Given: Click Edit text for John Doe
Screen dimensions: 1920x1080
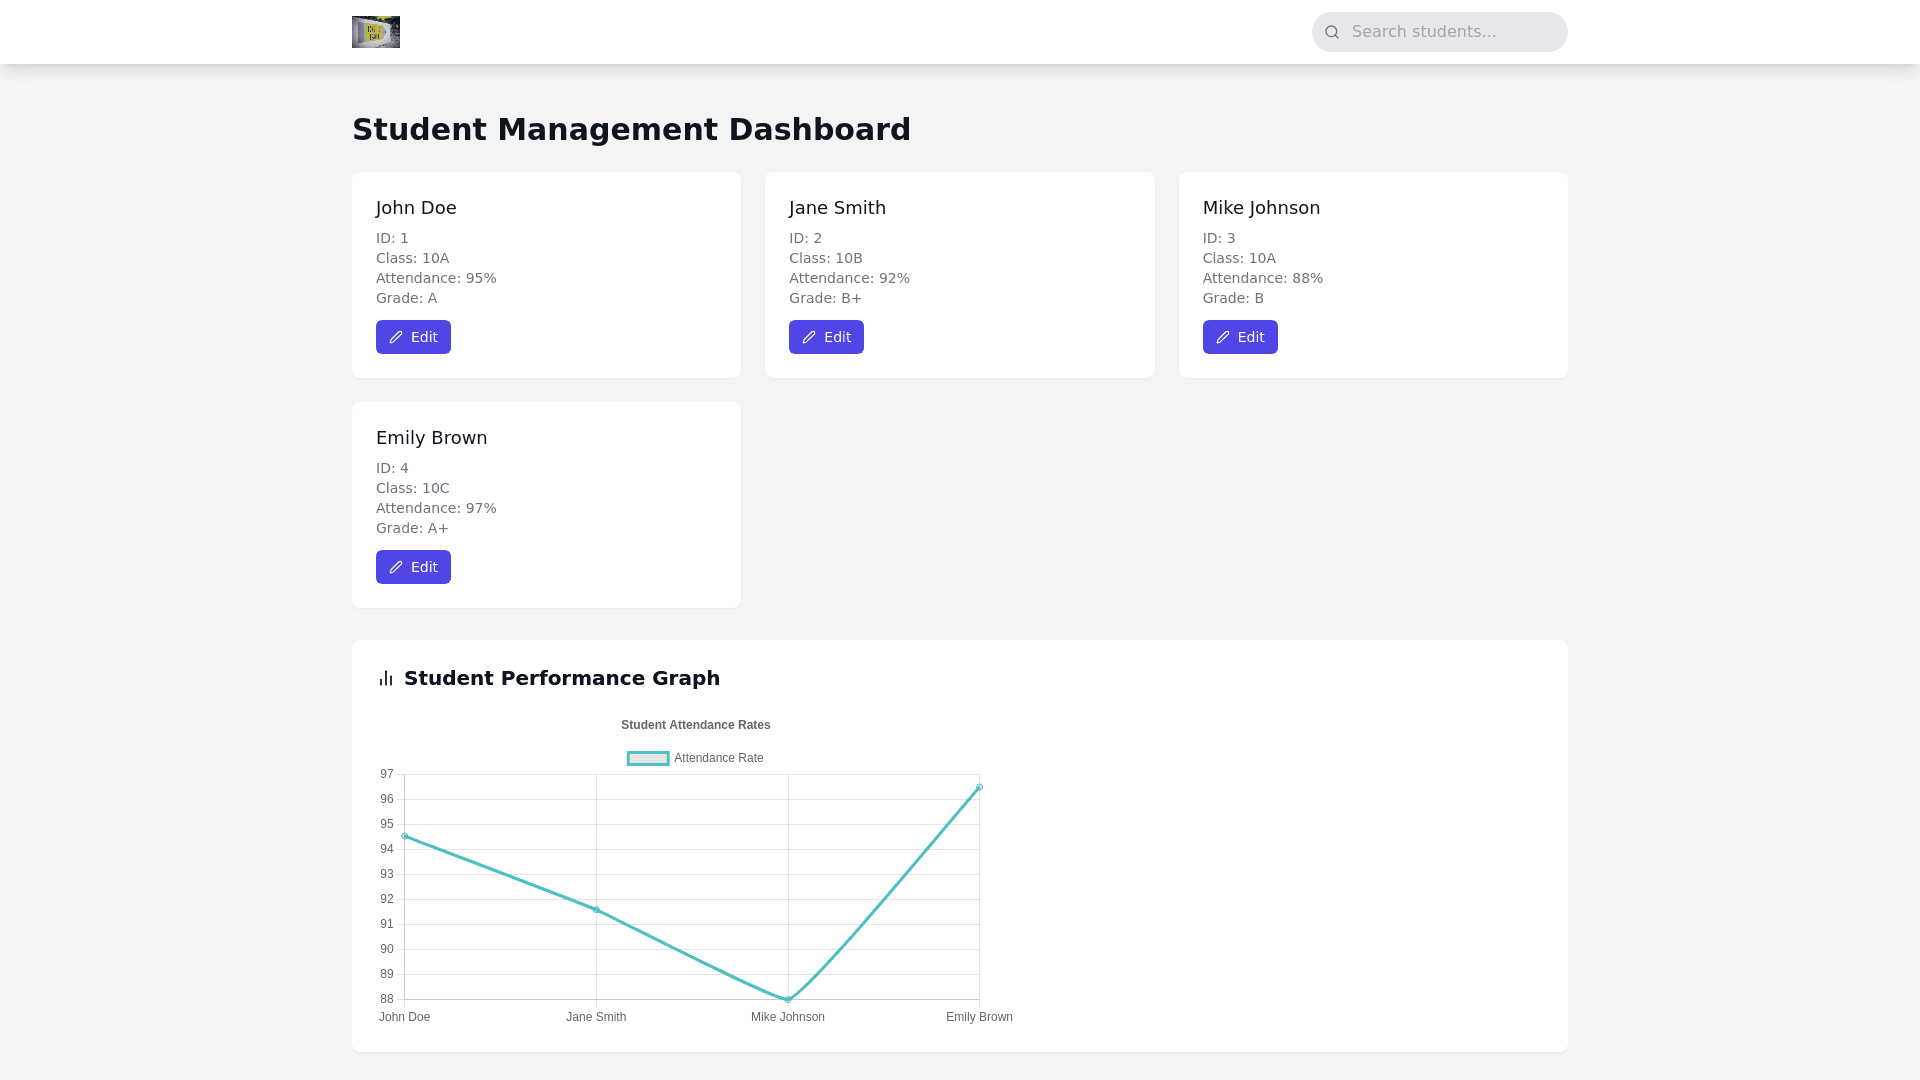Looking at the screenshot, I should click(424, 338).
